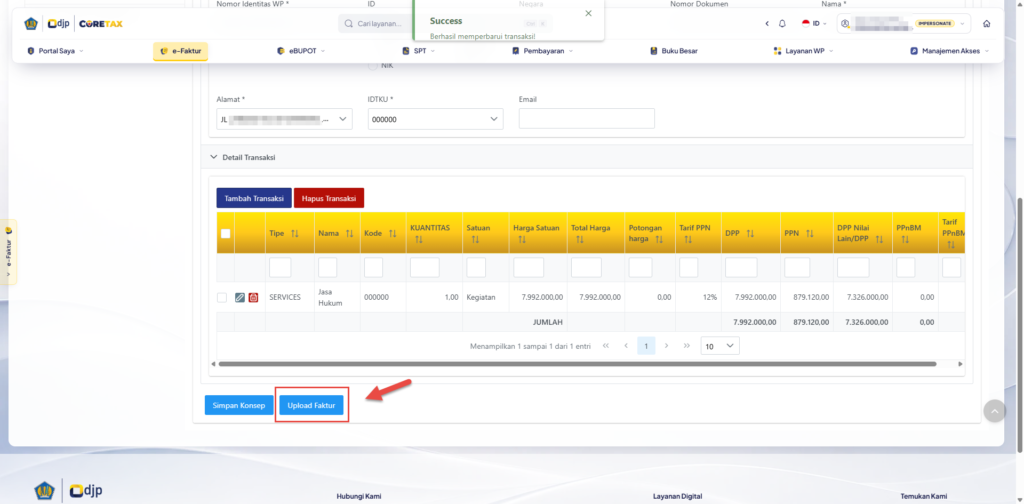Click the Nama column filter box

click(x=328, y=267)
